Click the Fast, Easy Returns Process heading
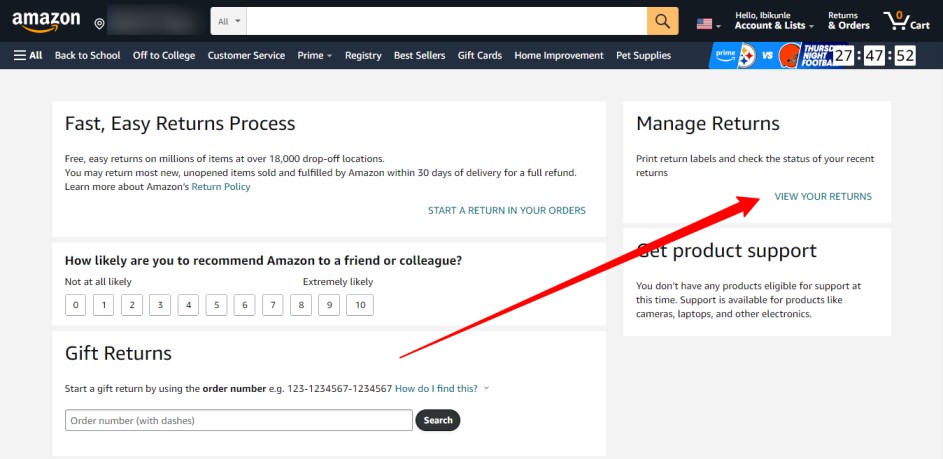 pos(180,124)
